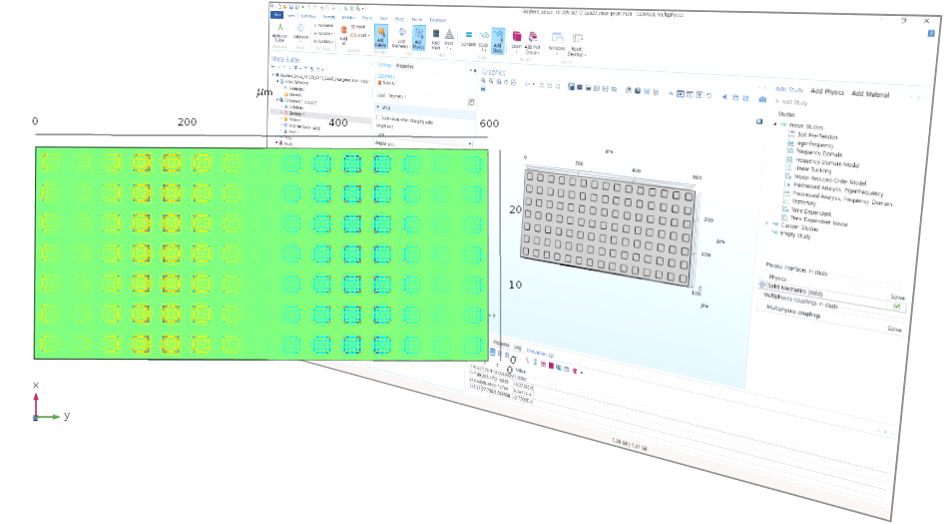
Task: Toggle Scale values when changing units checkbox
Action: pos(378,118)
